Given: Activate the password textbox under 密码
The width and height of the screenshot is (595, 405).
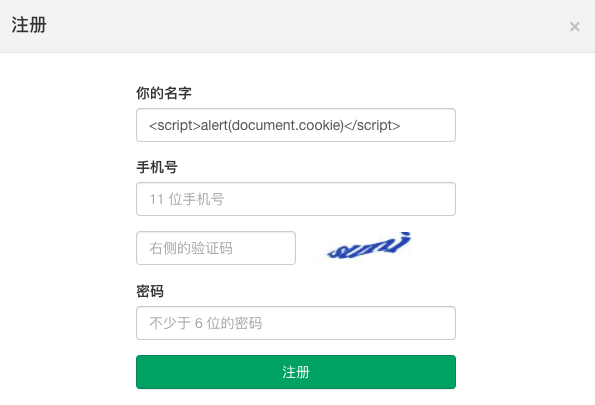Looking at the screenshot, I should click(x=296, y=323).
